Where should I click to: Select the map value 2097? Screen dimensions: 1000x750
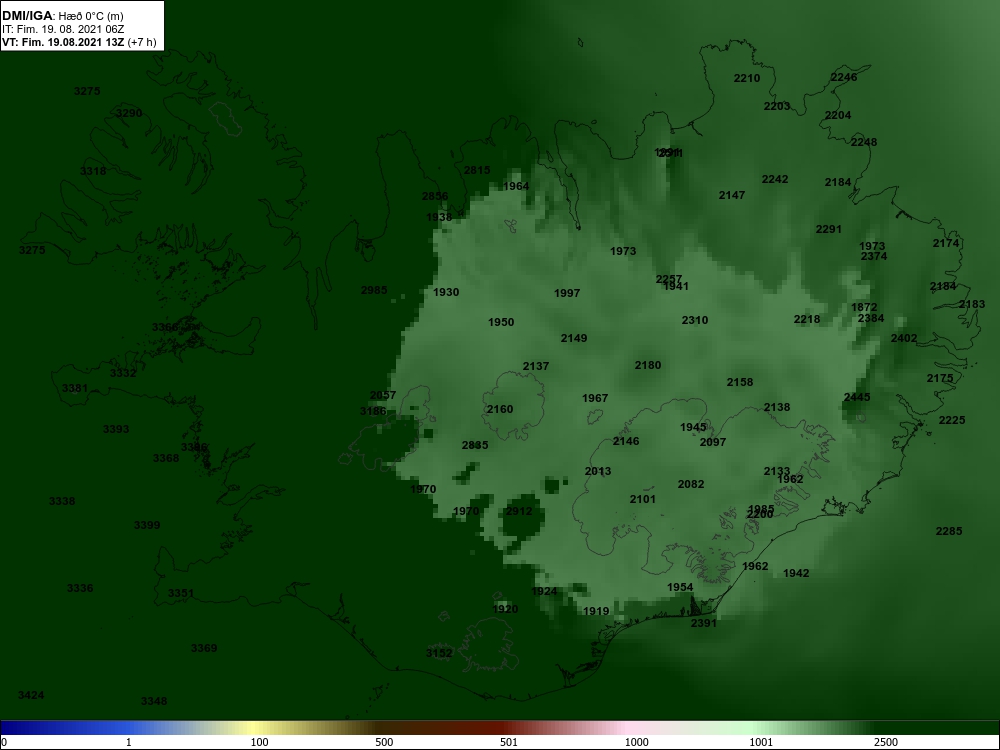712,442
